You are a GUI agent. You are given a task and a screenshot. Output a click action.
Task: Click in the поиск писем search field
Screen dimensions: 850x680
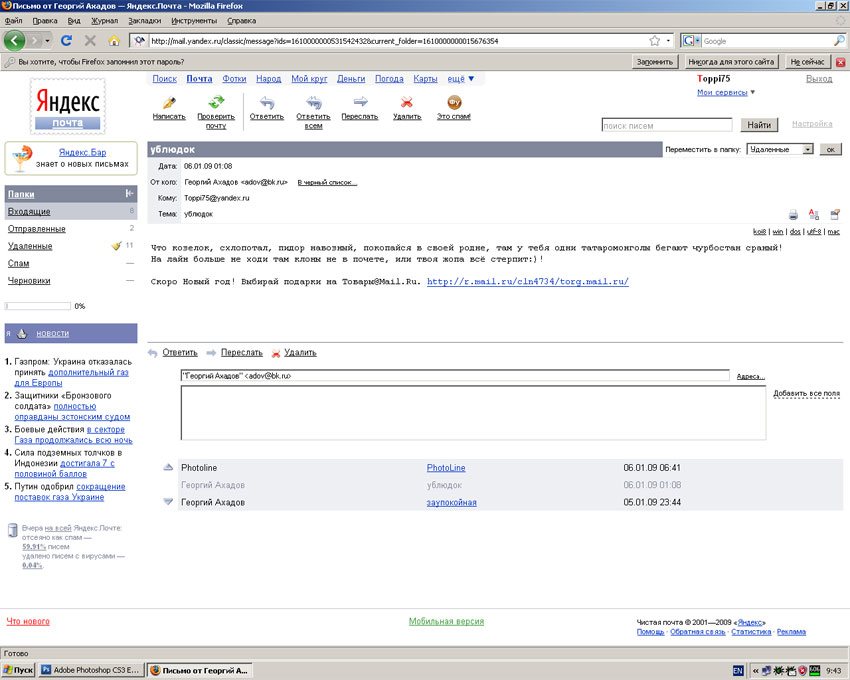coord(667,125)
